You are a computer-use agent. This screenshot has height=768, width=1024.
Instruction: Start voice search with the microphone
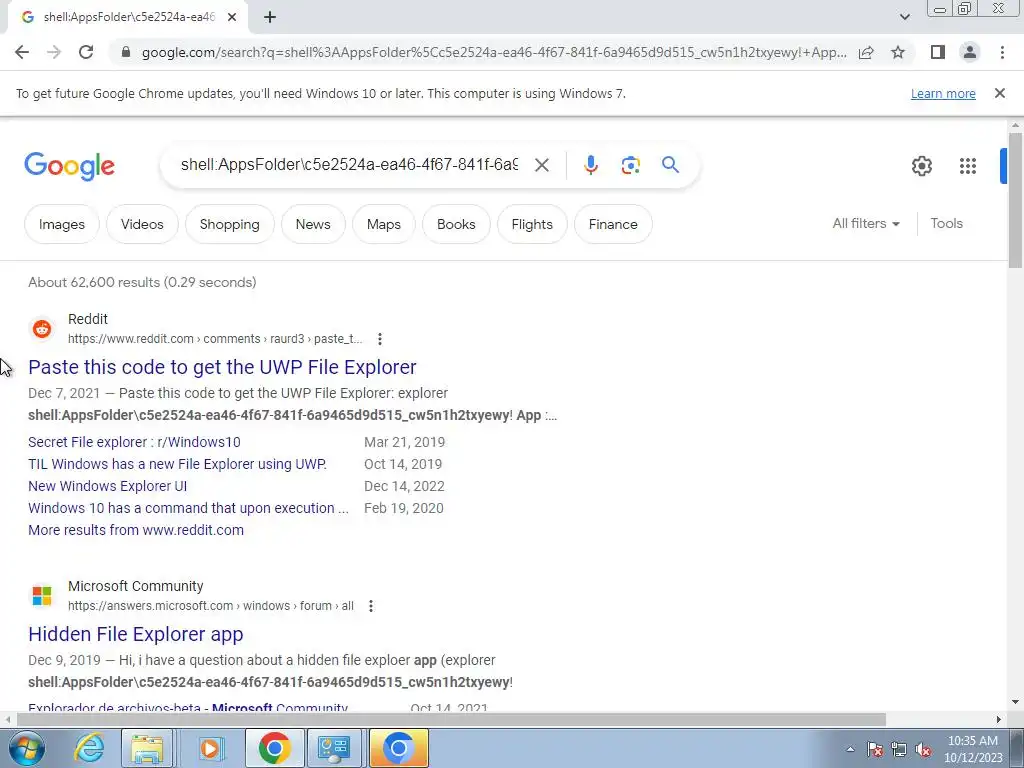590,165
